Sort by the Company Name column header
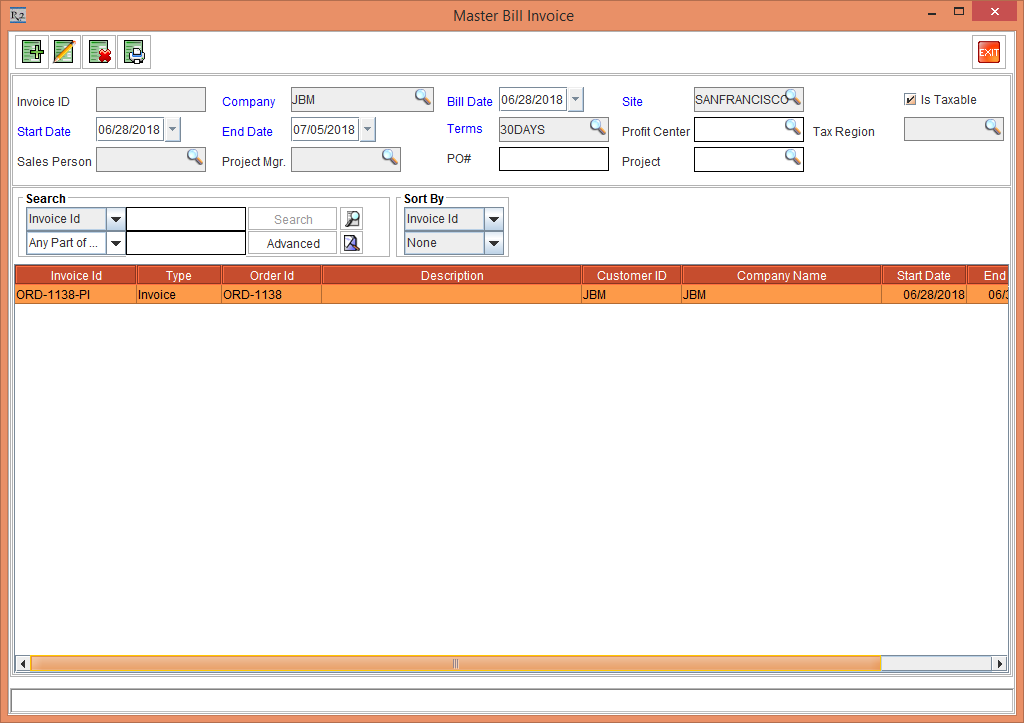The height and width of the screenshot is (723, 1024). pyautogui.click(x=781, y=276)
